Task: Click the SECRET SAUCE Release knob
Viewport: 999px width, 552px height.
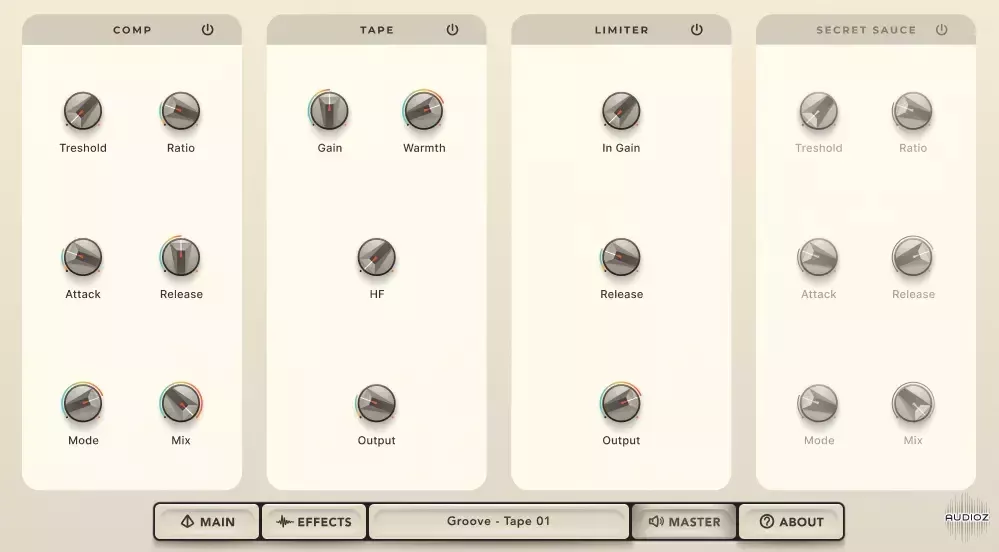Action: (912, 257)
